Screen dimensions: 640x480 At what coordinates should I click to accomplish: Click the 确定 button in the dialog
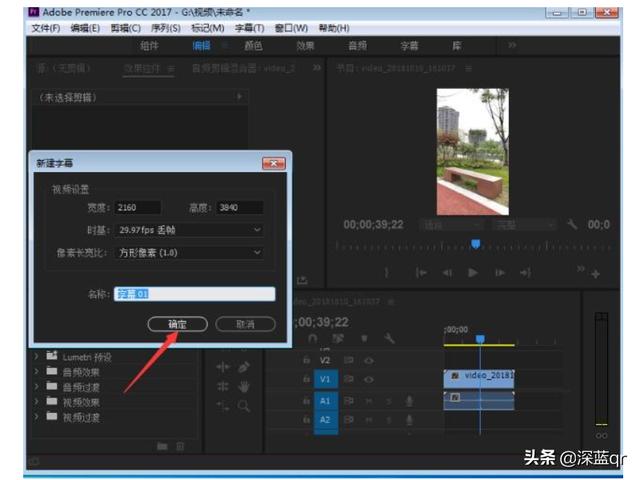(x=177, y=324)
